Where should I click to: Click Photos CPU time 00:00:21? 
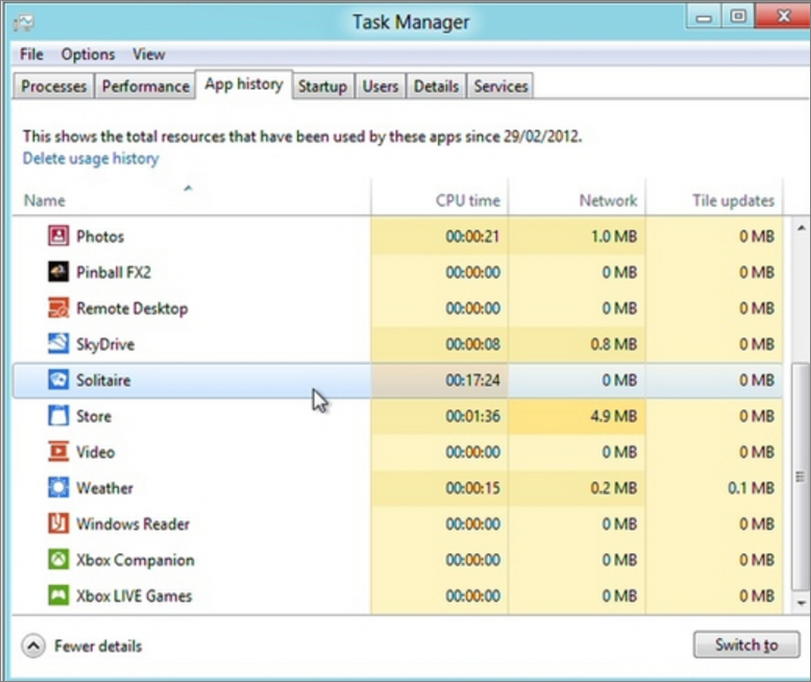473,236
